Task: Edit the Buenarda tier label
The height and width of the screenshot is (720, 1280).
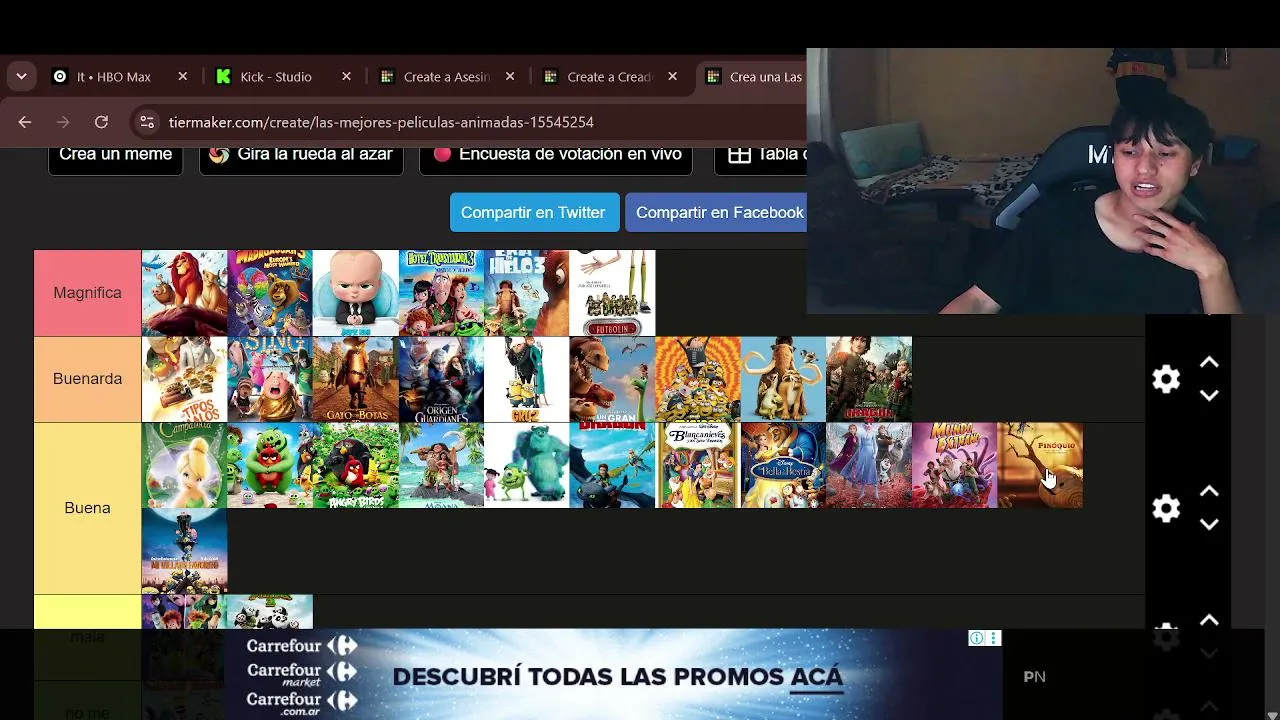Action: [x=87, y=379]
